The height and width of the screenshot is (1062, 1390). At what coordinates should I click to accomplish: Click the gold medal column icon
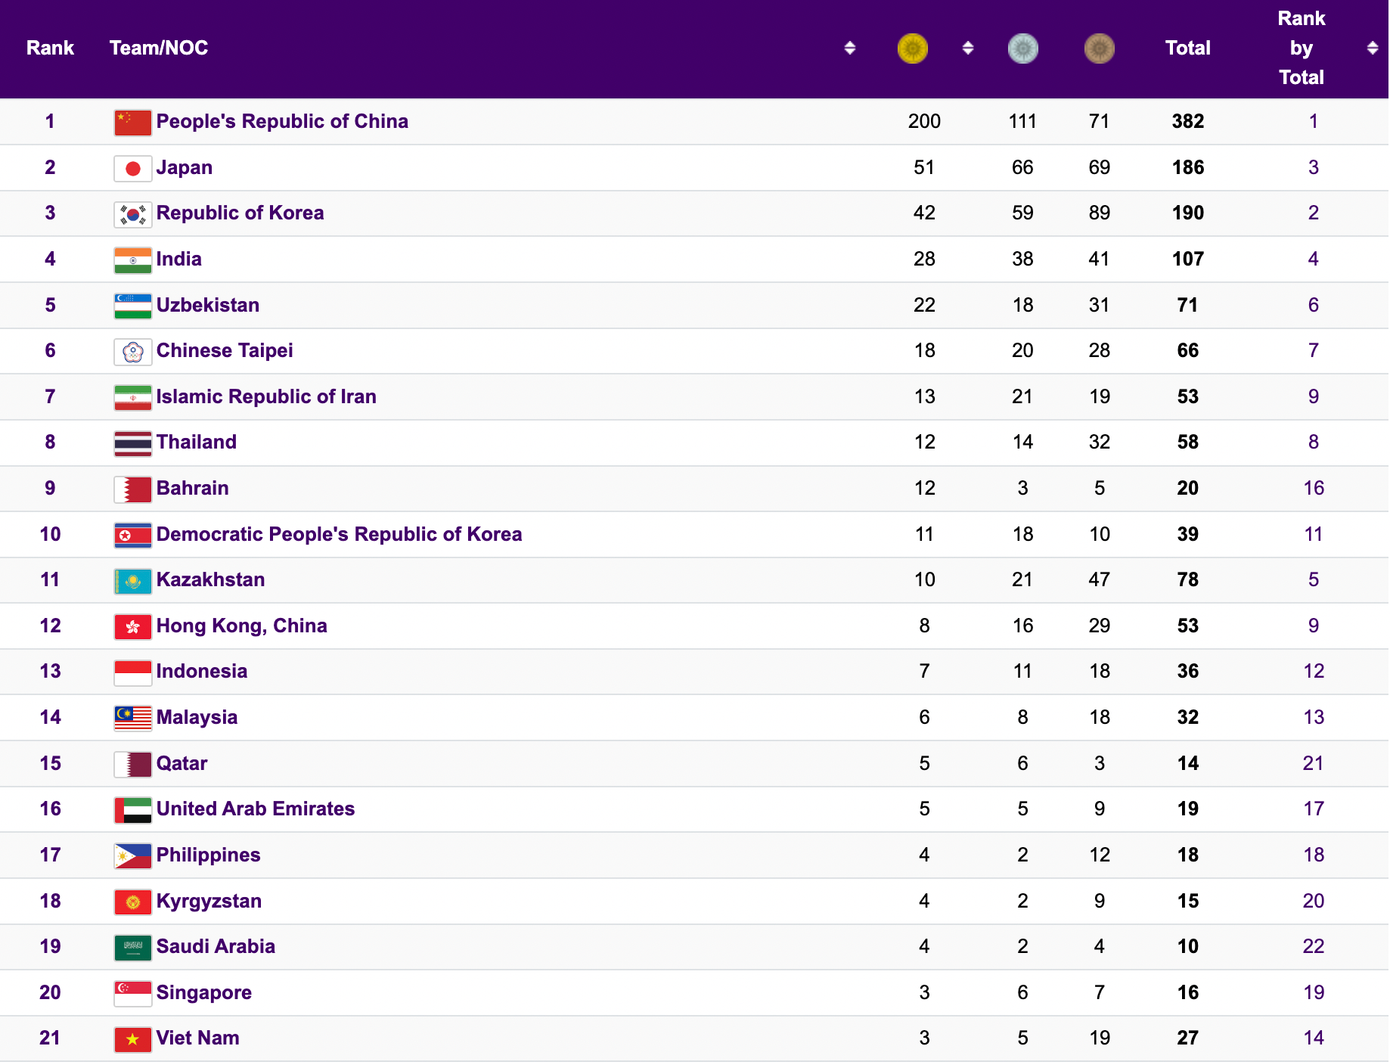[x=912, y=48]
